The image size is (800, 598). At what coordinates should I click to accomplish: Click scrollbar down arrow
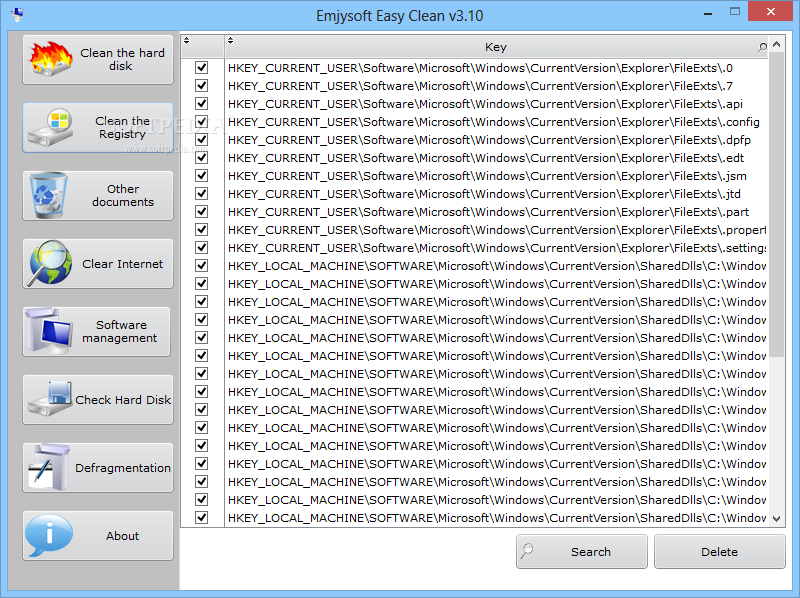click(777, 519)
